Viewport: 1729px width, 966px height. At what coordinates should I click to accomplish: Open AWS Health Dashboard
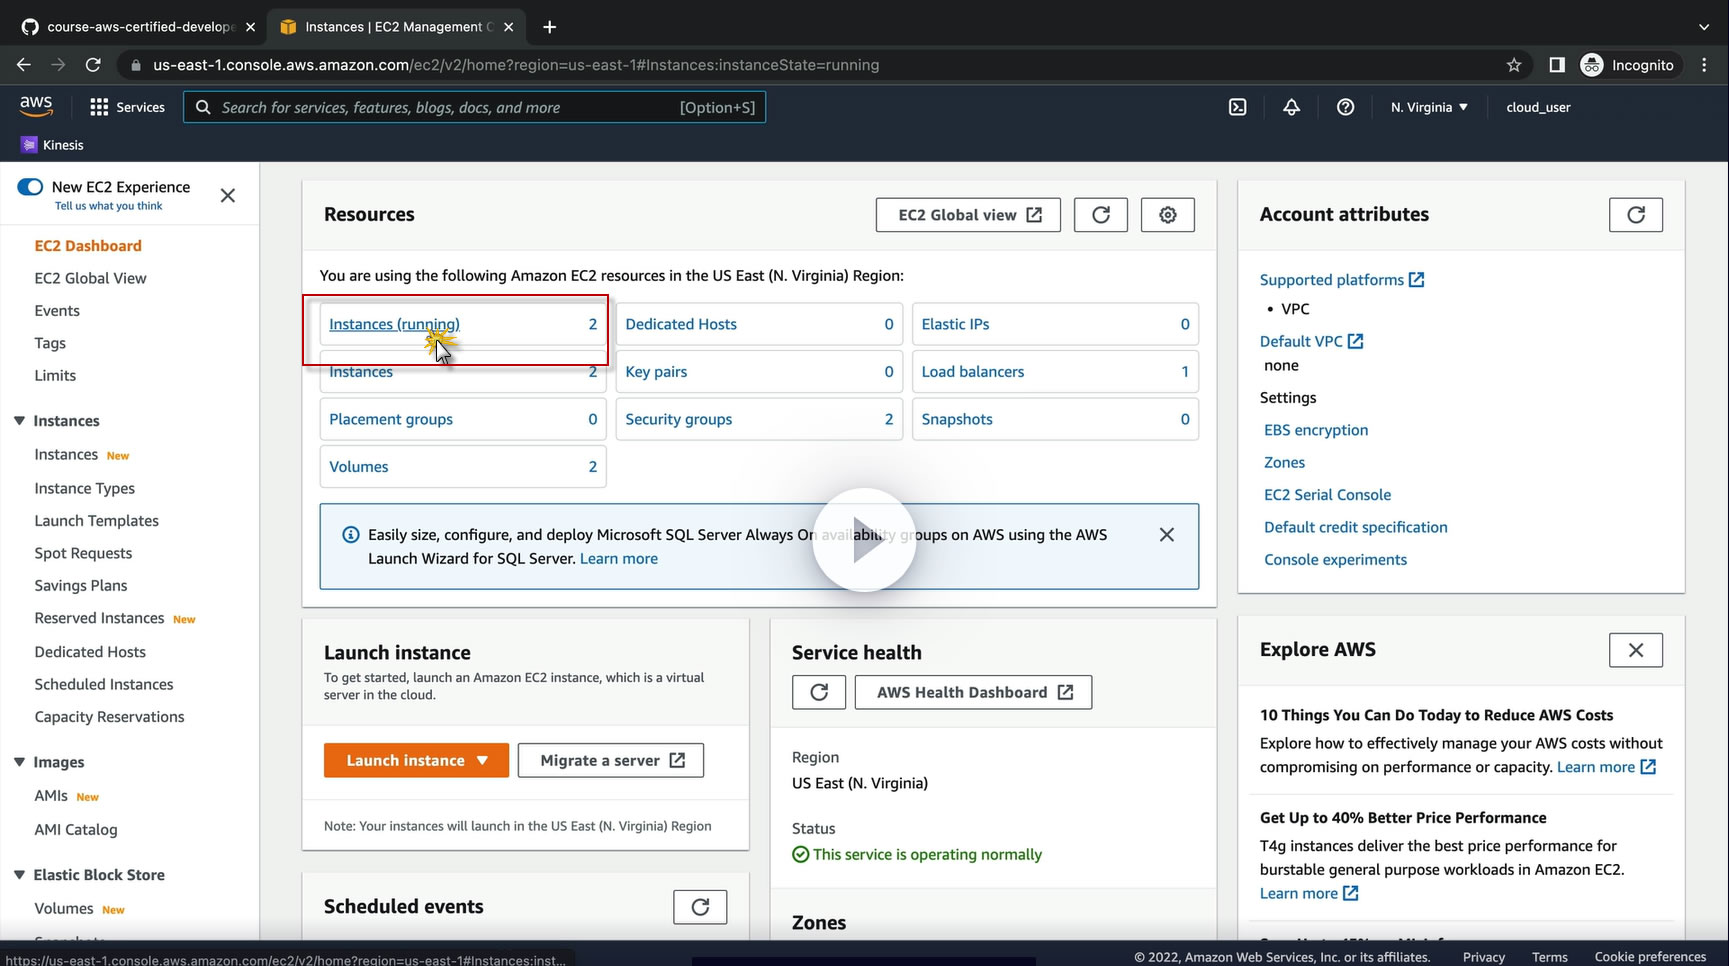(973, 692)
